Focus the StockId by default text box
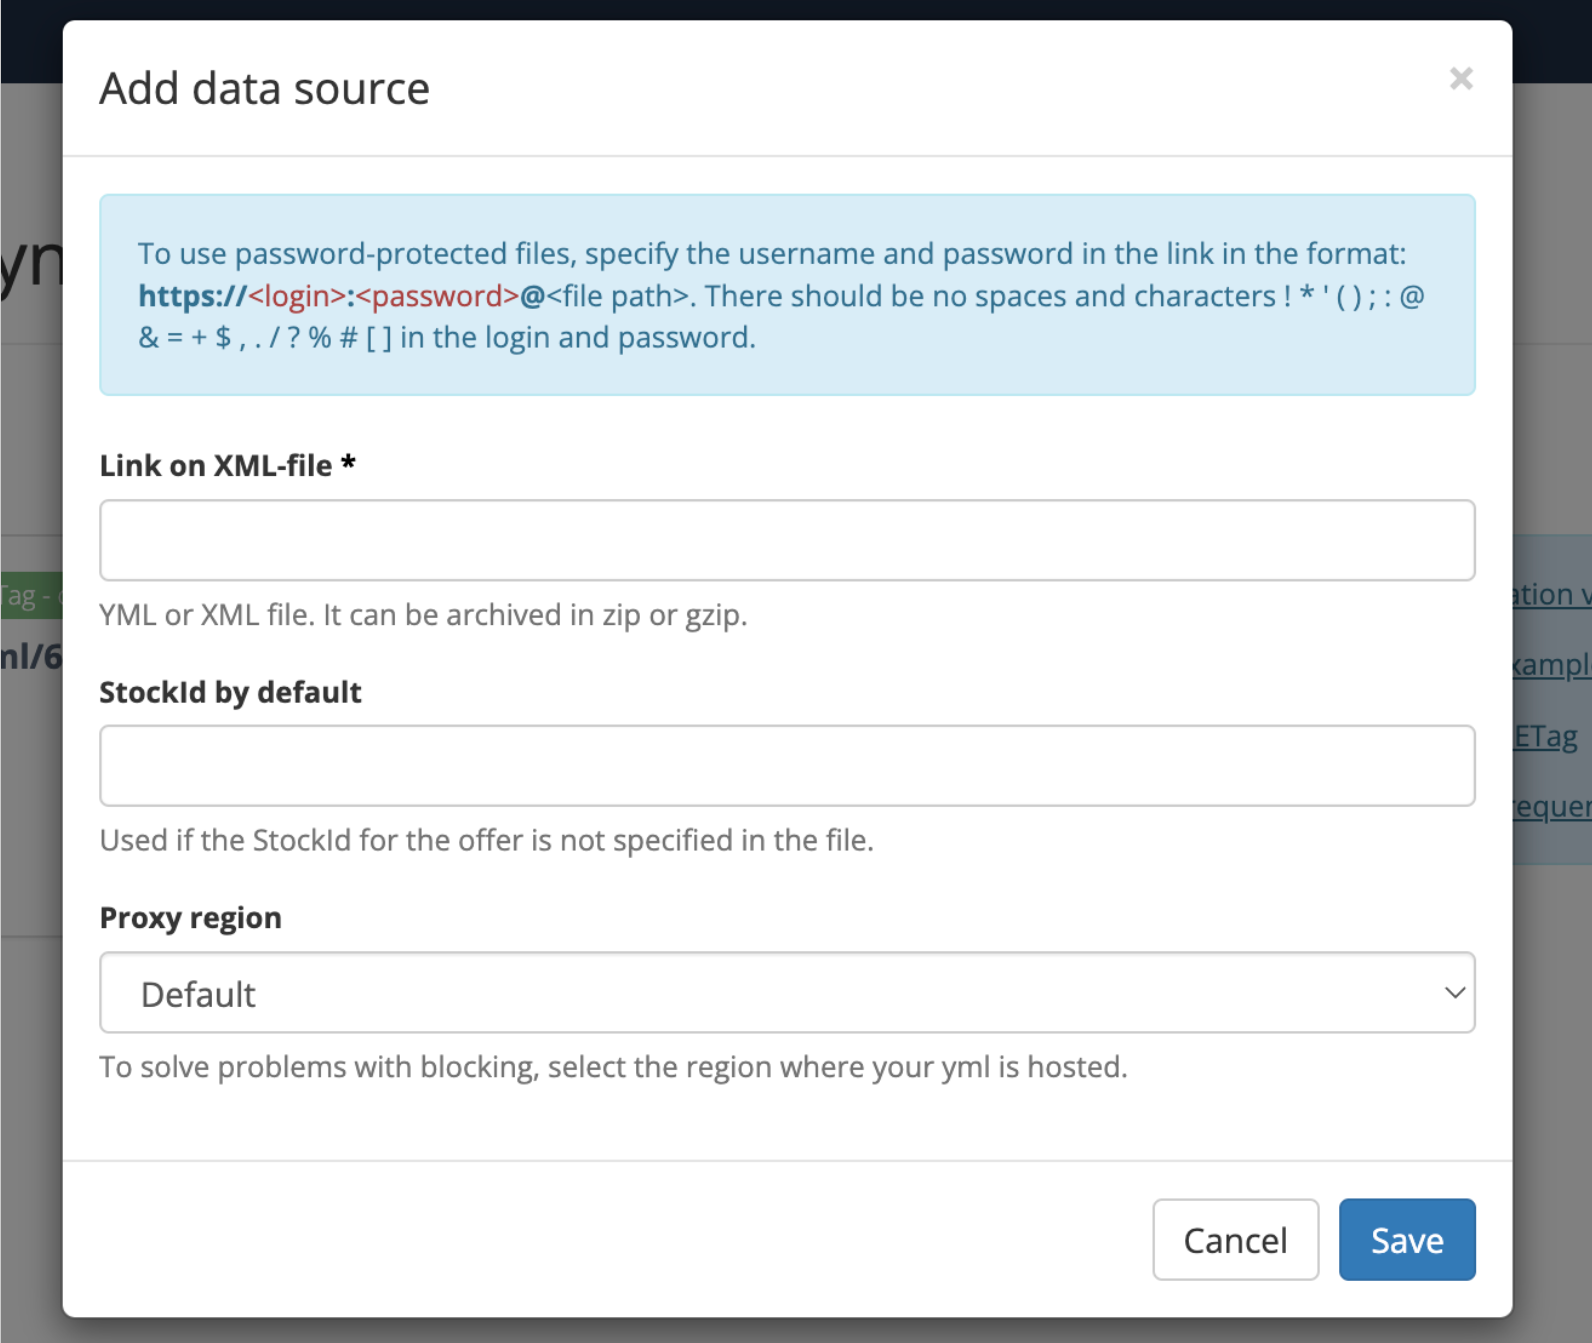1592x1343 pixels. pos(787,766)
